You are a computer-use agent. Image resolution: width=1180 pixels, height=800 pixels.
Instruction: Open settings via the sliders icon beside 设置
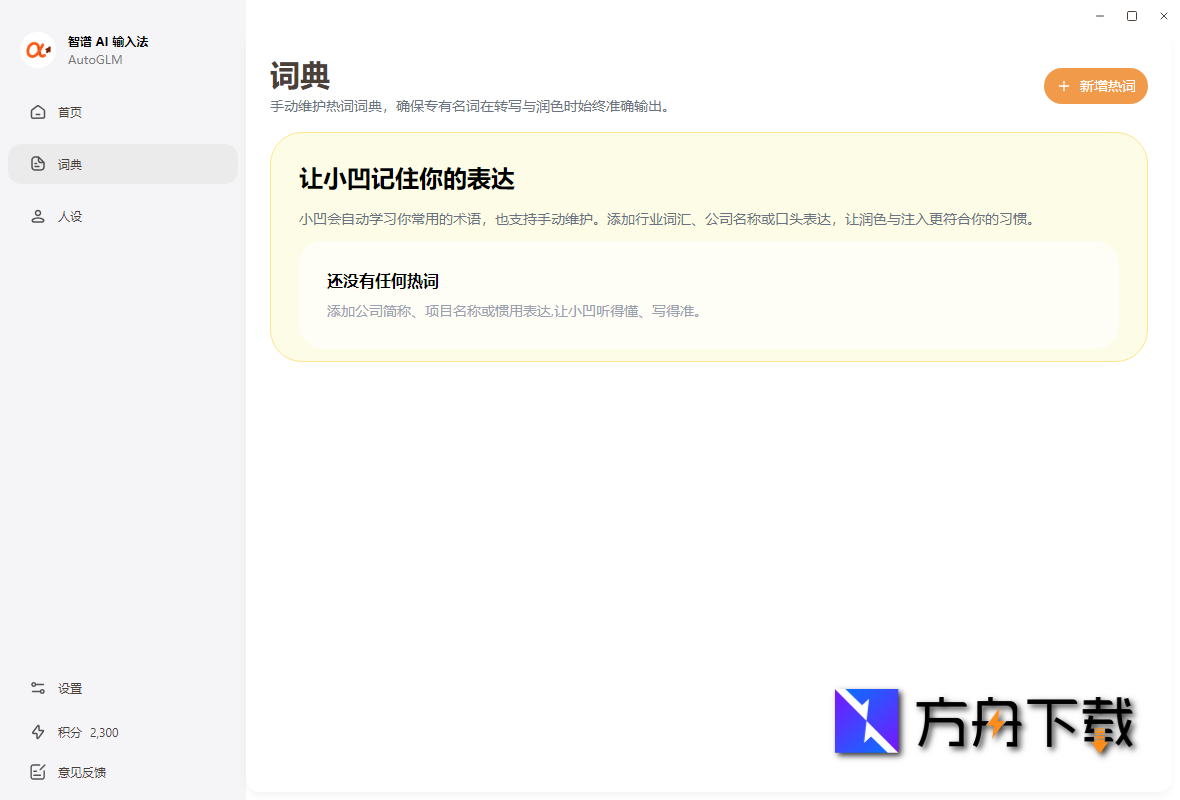[x=38, y=688]
